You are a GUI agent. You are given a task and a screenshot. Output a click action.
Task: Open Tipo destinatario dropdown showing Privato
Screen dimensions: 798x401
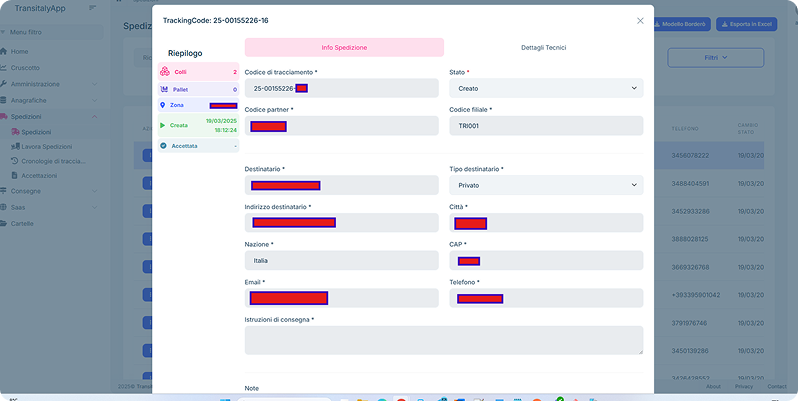pyautogui.click(x=545, y=185)
